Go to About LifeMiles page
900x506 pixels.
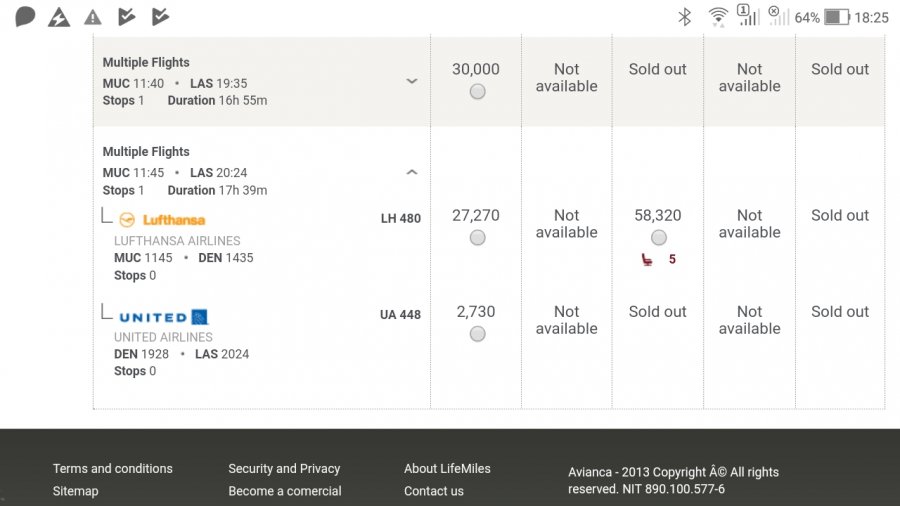click(447, 469)
